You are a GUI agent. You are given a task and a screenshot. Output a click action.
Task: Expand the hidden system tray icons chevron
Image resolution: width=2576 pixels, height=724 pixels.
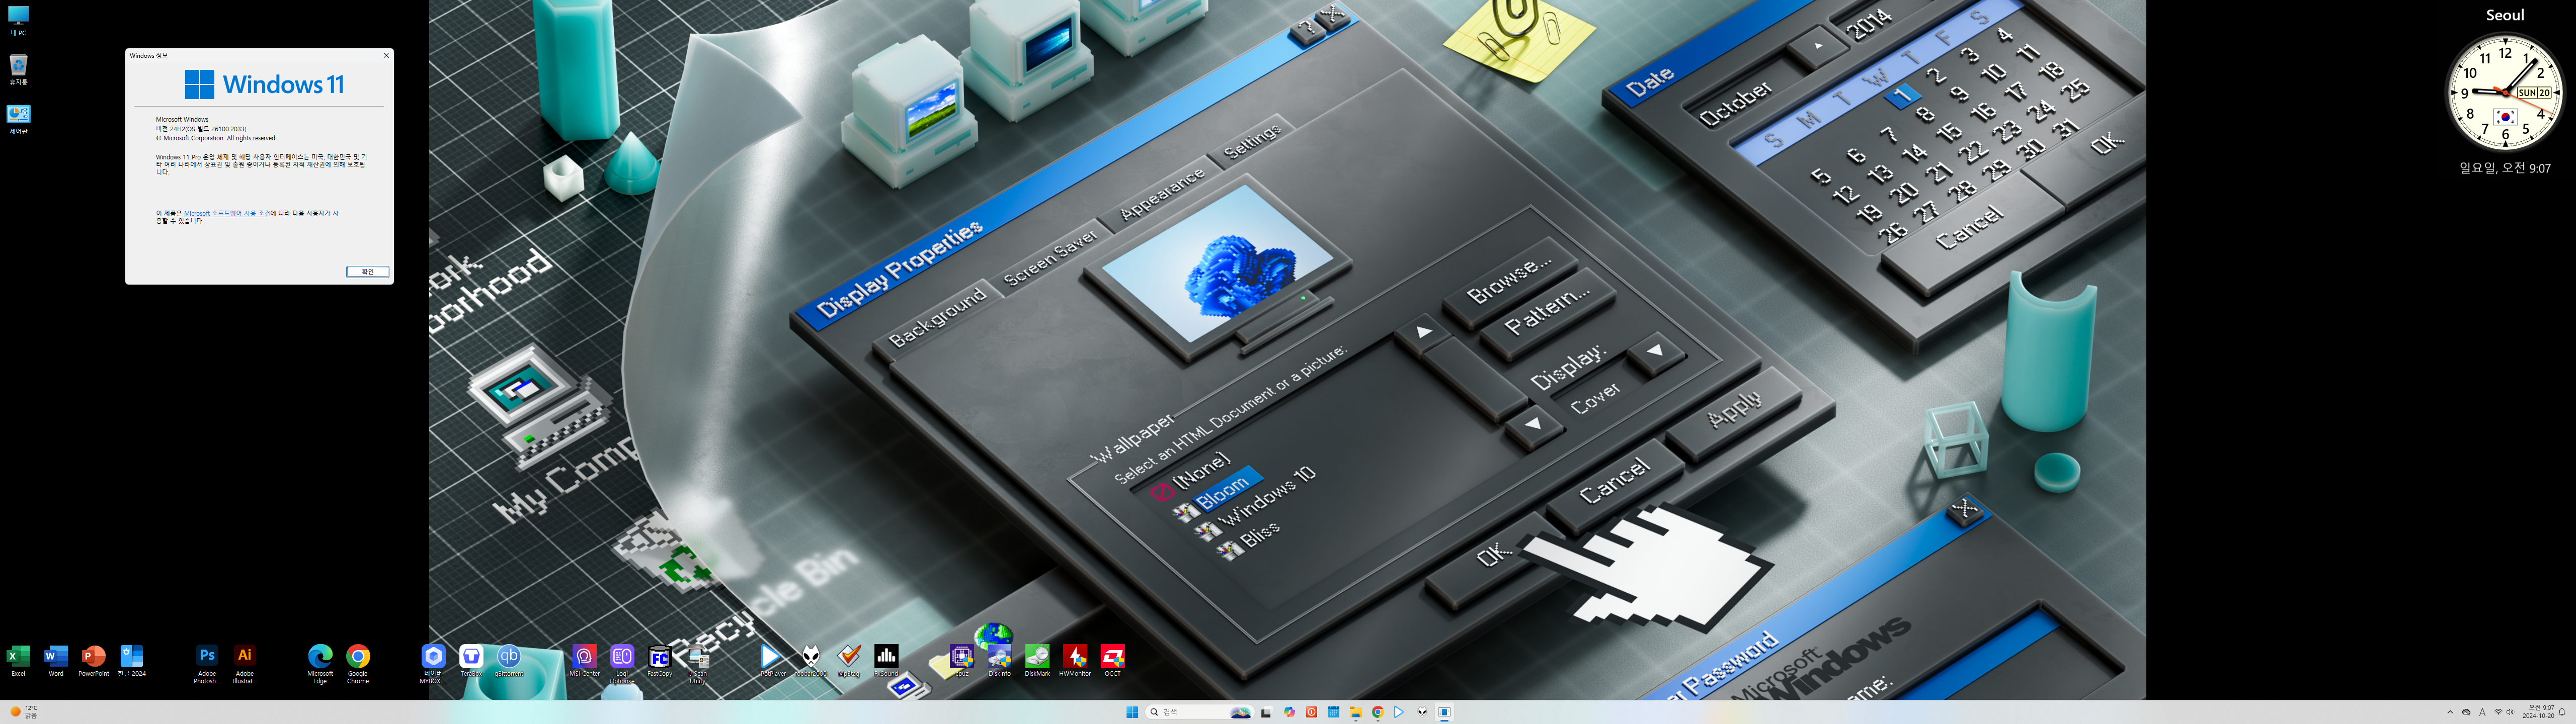pos(2450,712)
